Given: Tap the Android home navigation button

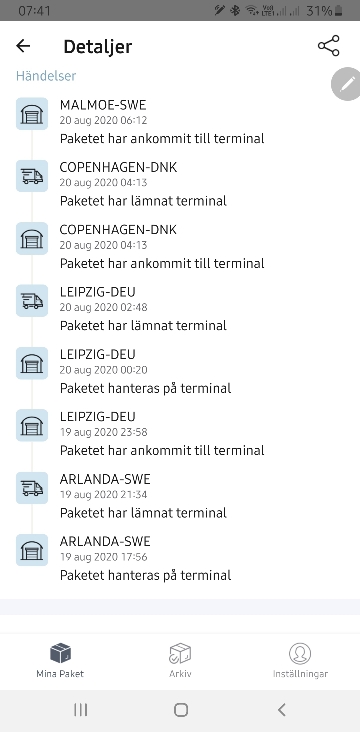Looking at the screenshot, I should pyautogui.click(x=181, y=710).
